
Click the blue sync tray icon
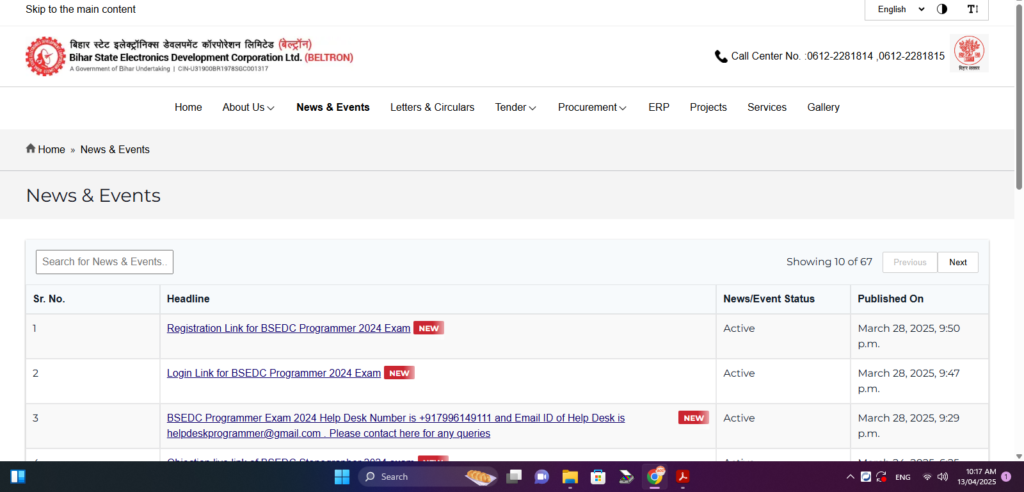coord(866,477)
